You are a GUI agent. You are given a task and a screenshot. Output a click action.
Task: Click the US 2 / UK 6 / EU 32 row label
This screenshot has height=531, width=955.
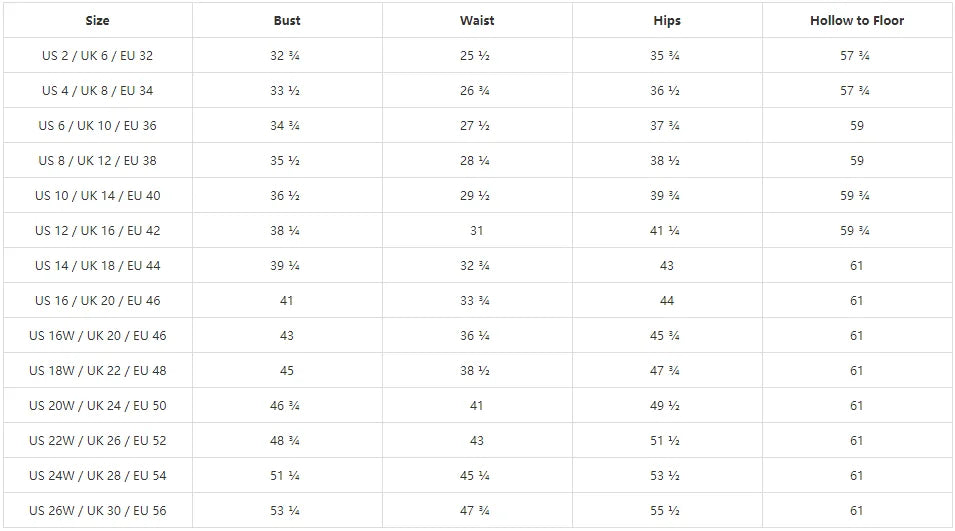pos(98,56)
